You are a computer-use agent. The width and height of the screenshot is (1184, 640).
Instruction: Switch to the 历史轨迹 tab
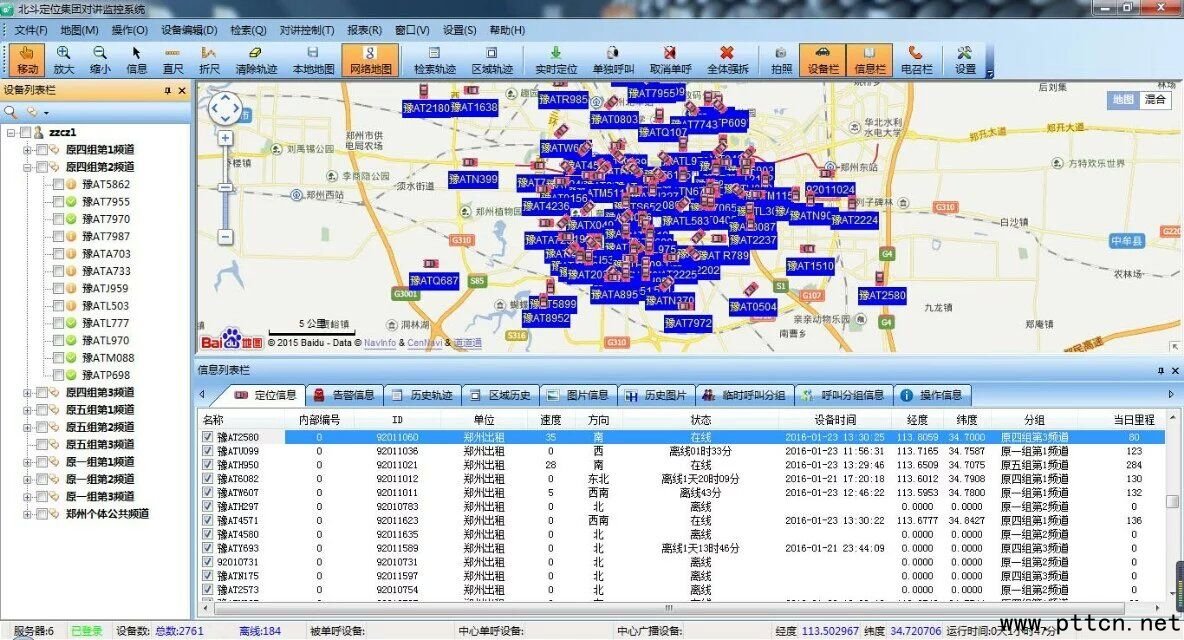click(x=425, y=395)
